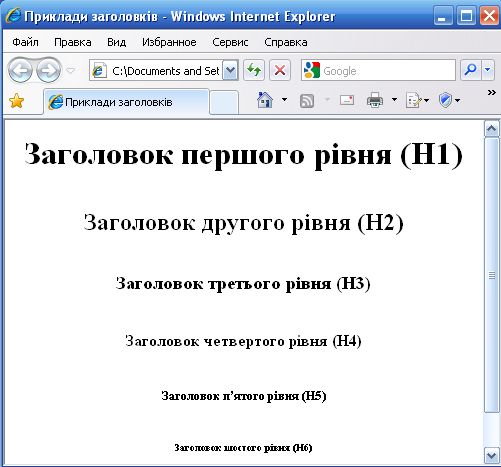Screen dimensions: 501x467
Task: Click the Google search provider icon
Action: [x=312, y=70]
